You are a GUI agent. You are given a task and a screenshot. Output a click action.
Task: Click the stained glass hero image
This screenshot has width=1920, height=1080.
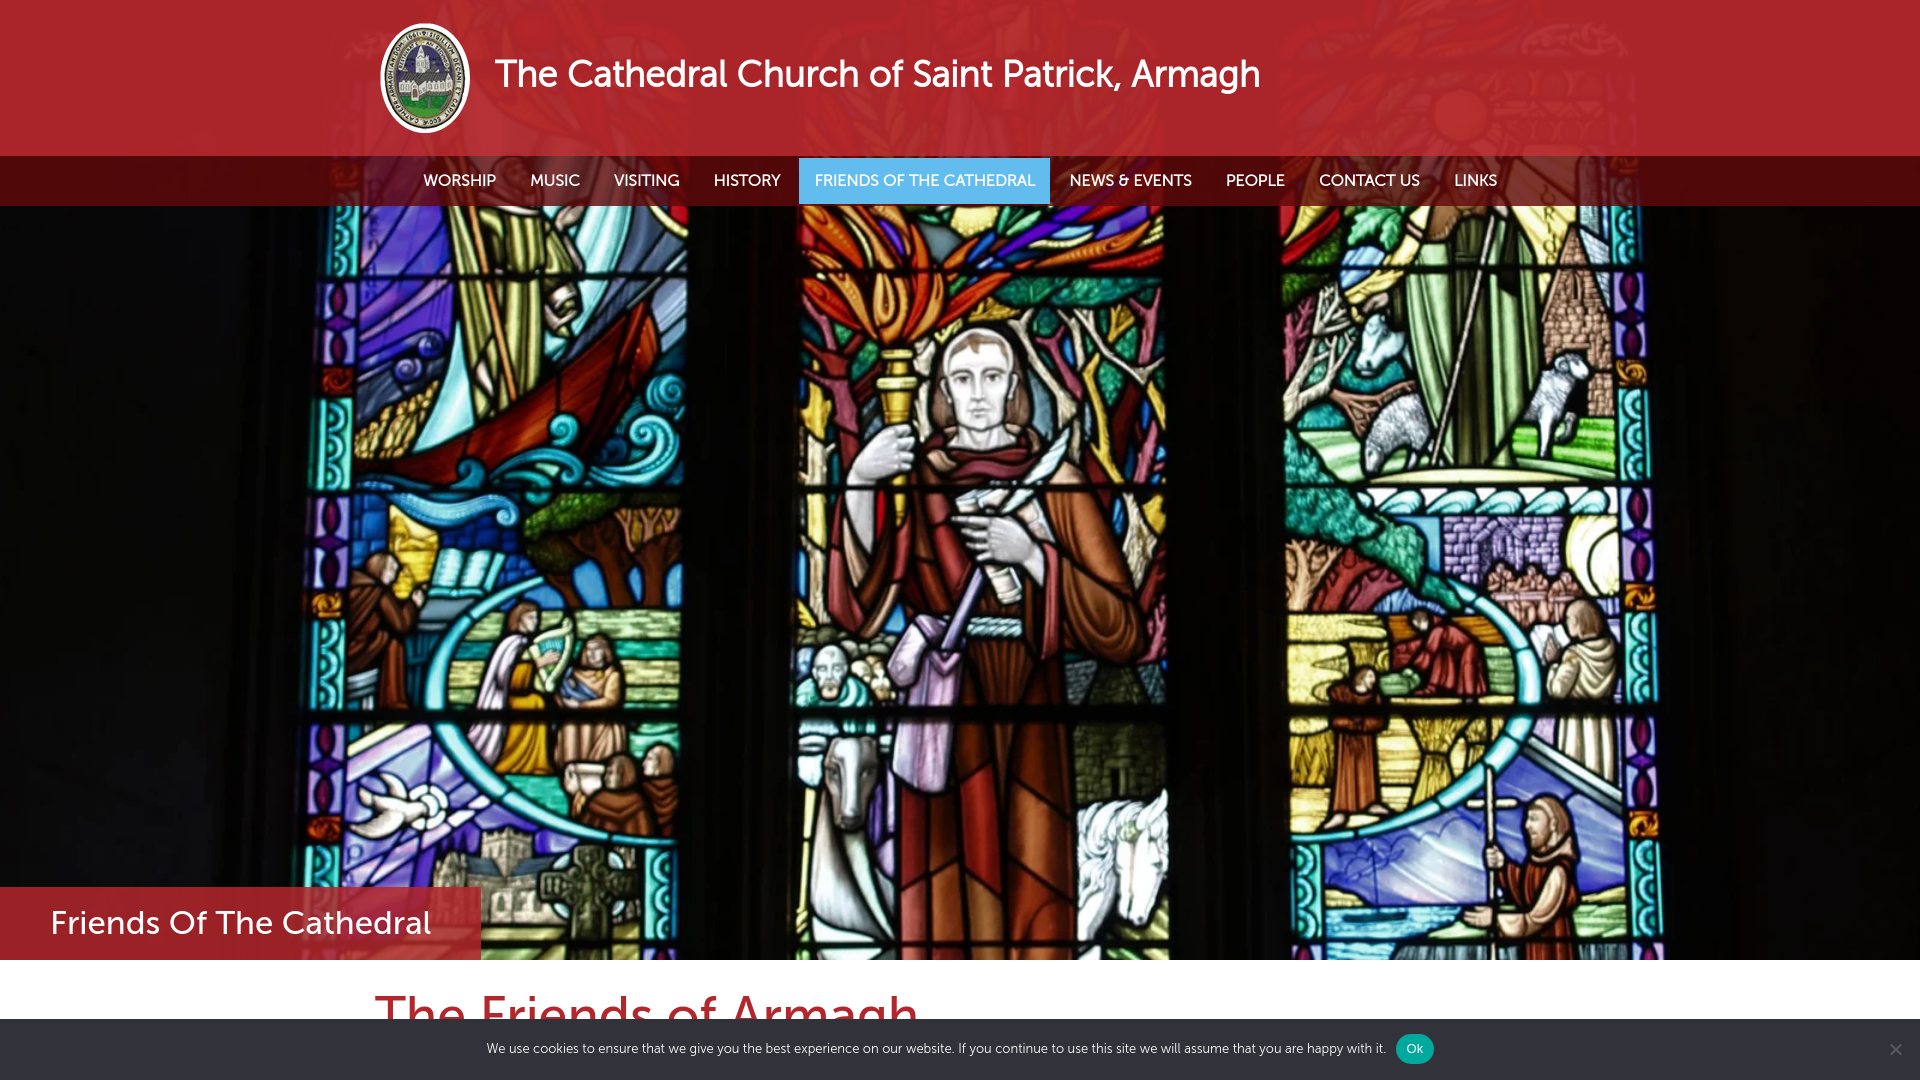tap(960, 545)
